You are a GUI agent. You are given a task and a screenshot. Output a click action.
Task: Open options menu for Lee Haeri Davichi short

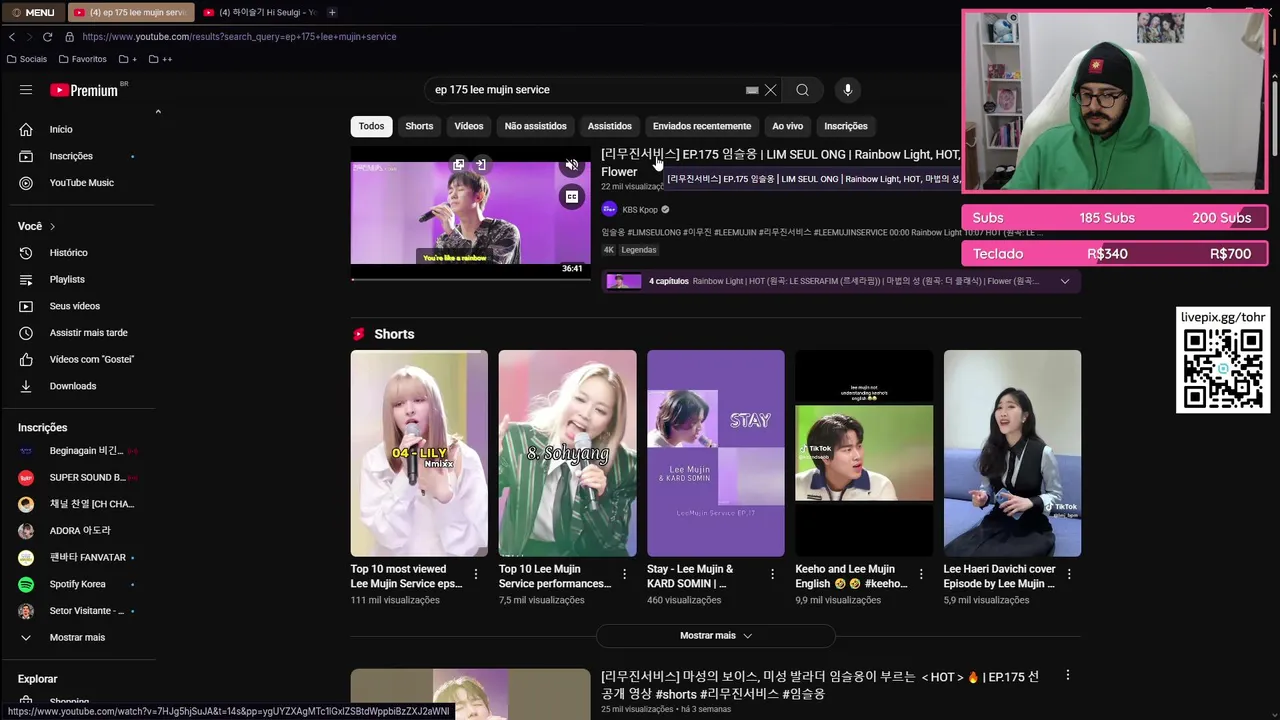[1069, 574]
